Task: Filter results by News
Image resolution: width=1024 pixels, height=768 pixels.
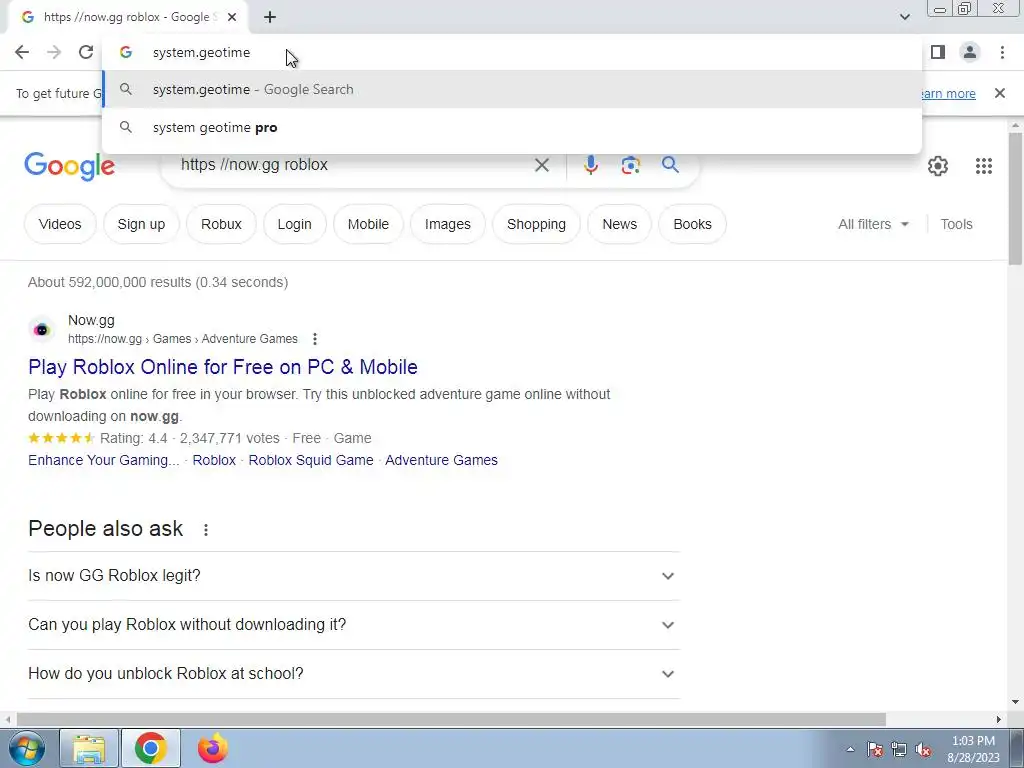Action: [x=619, y=224]
